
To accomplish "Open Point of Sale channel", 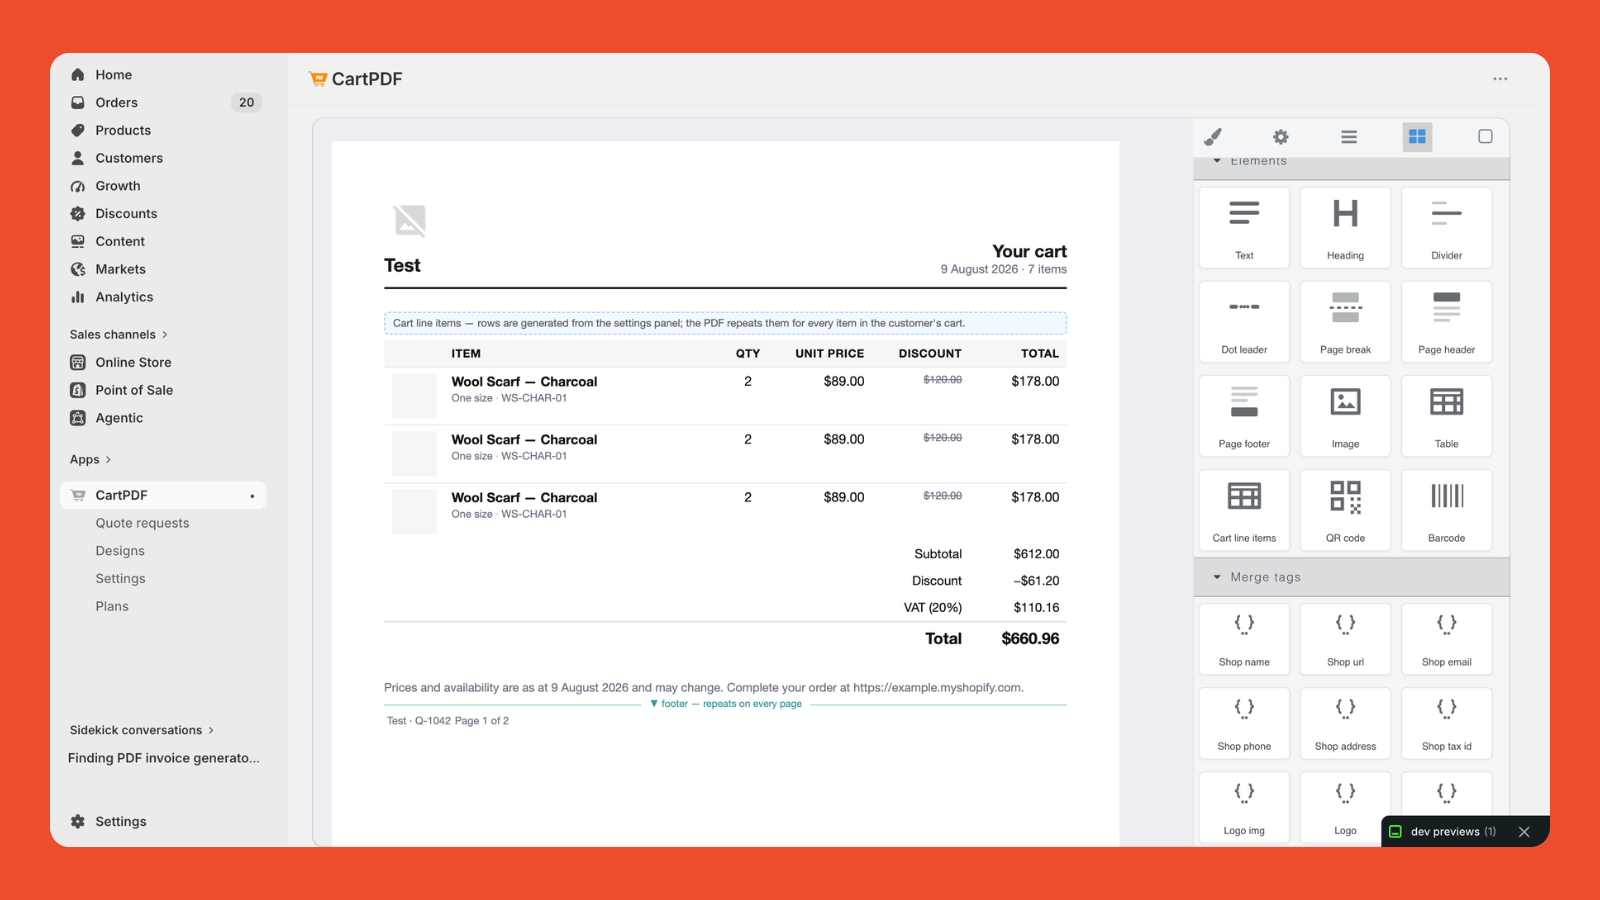I will (x=165, y=390).
